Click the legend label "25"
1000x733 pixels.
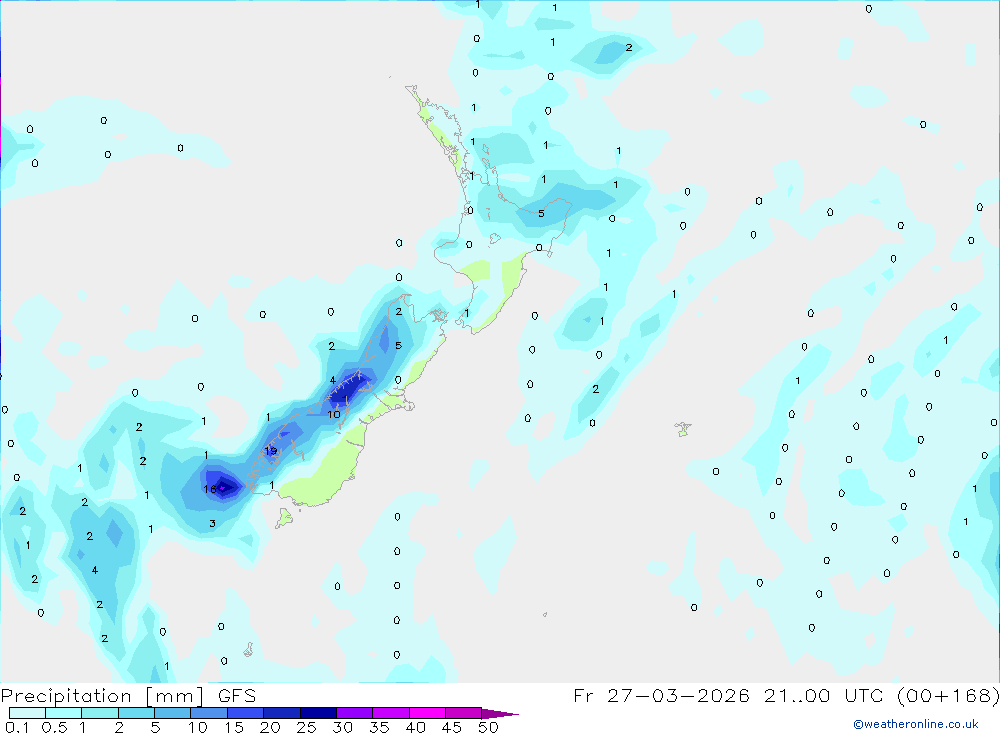[306, 727]
